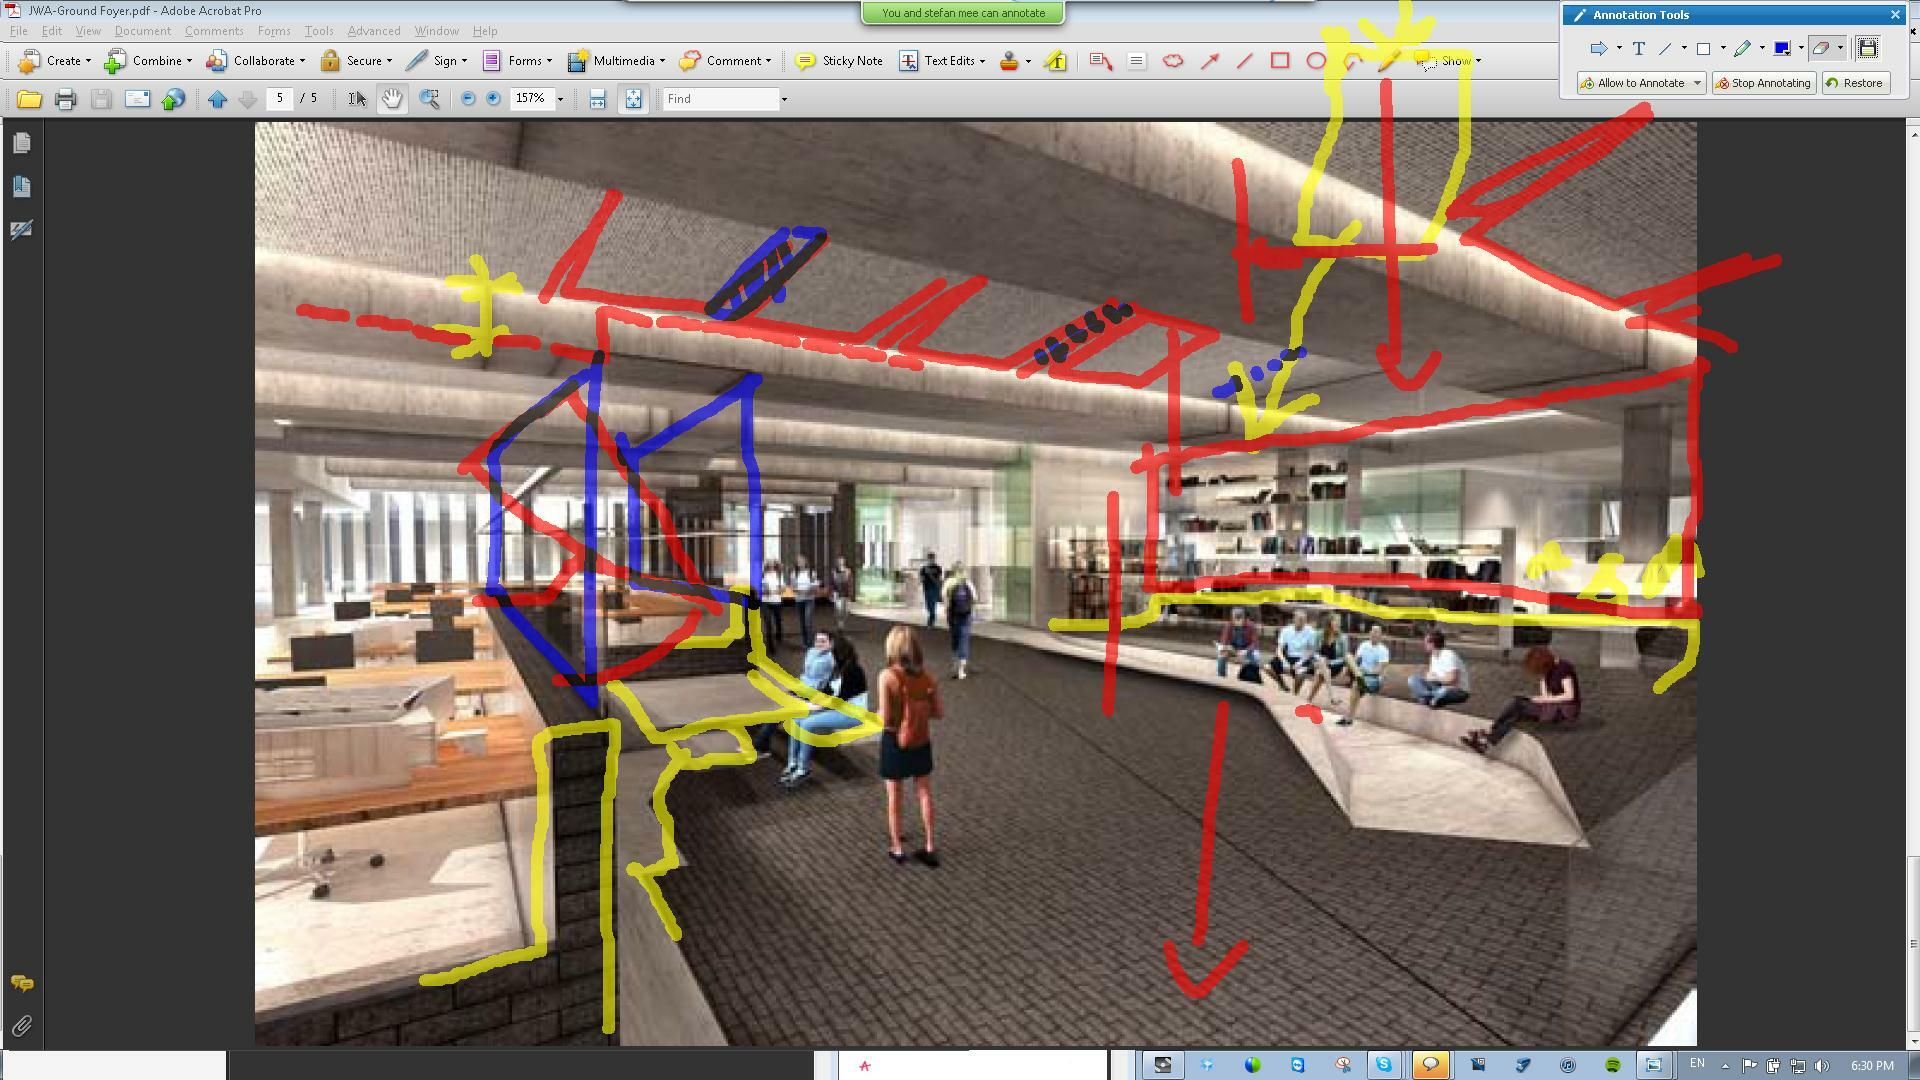Open the Pages panel in the left sidebar
The height and width of the screenshot is (1080, 1920).
click(21, 143)
